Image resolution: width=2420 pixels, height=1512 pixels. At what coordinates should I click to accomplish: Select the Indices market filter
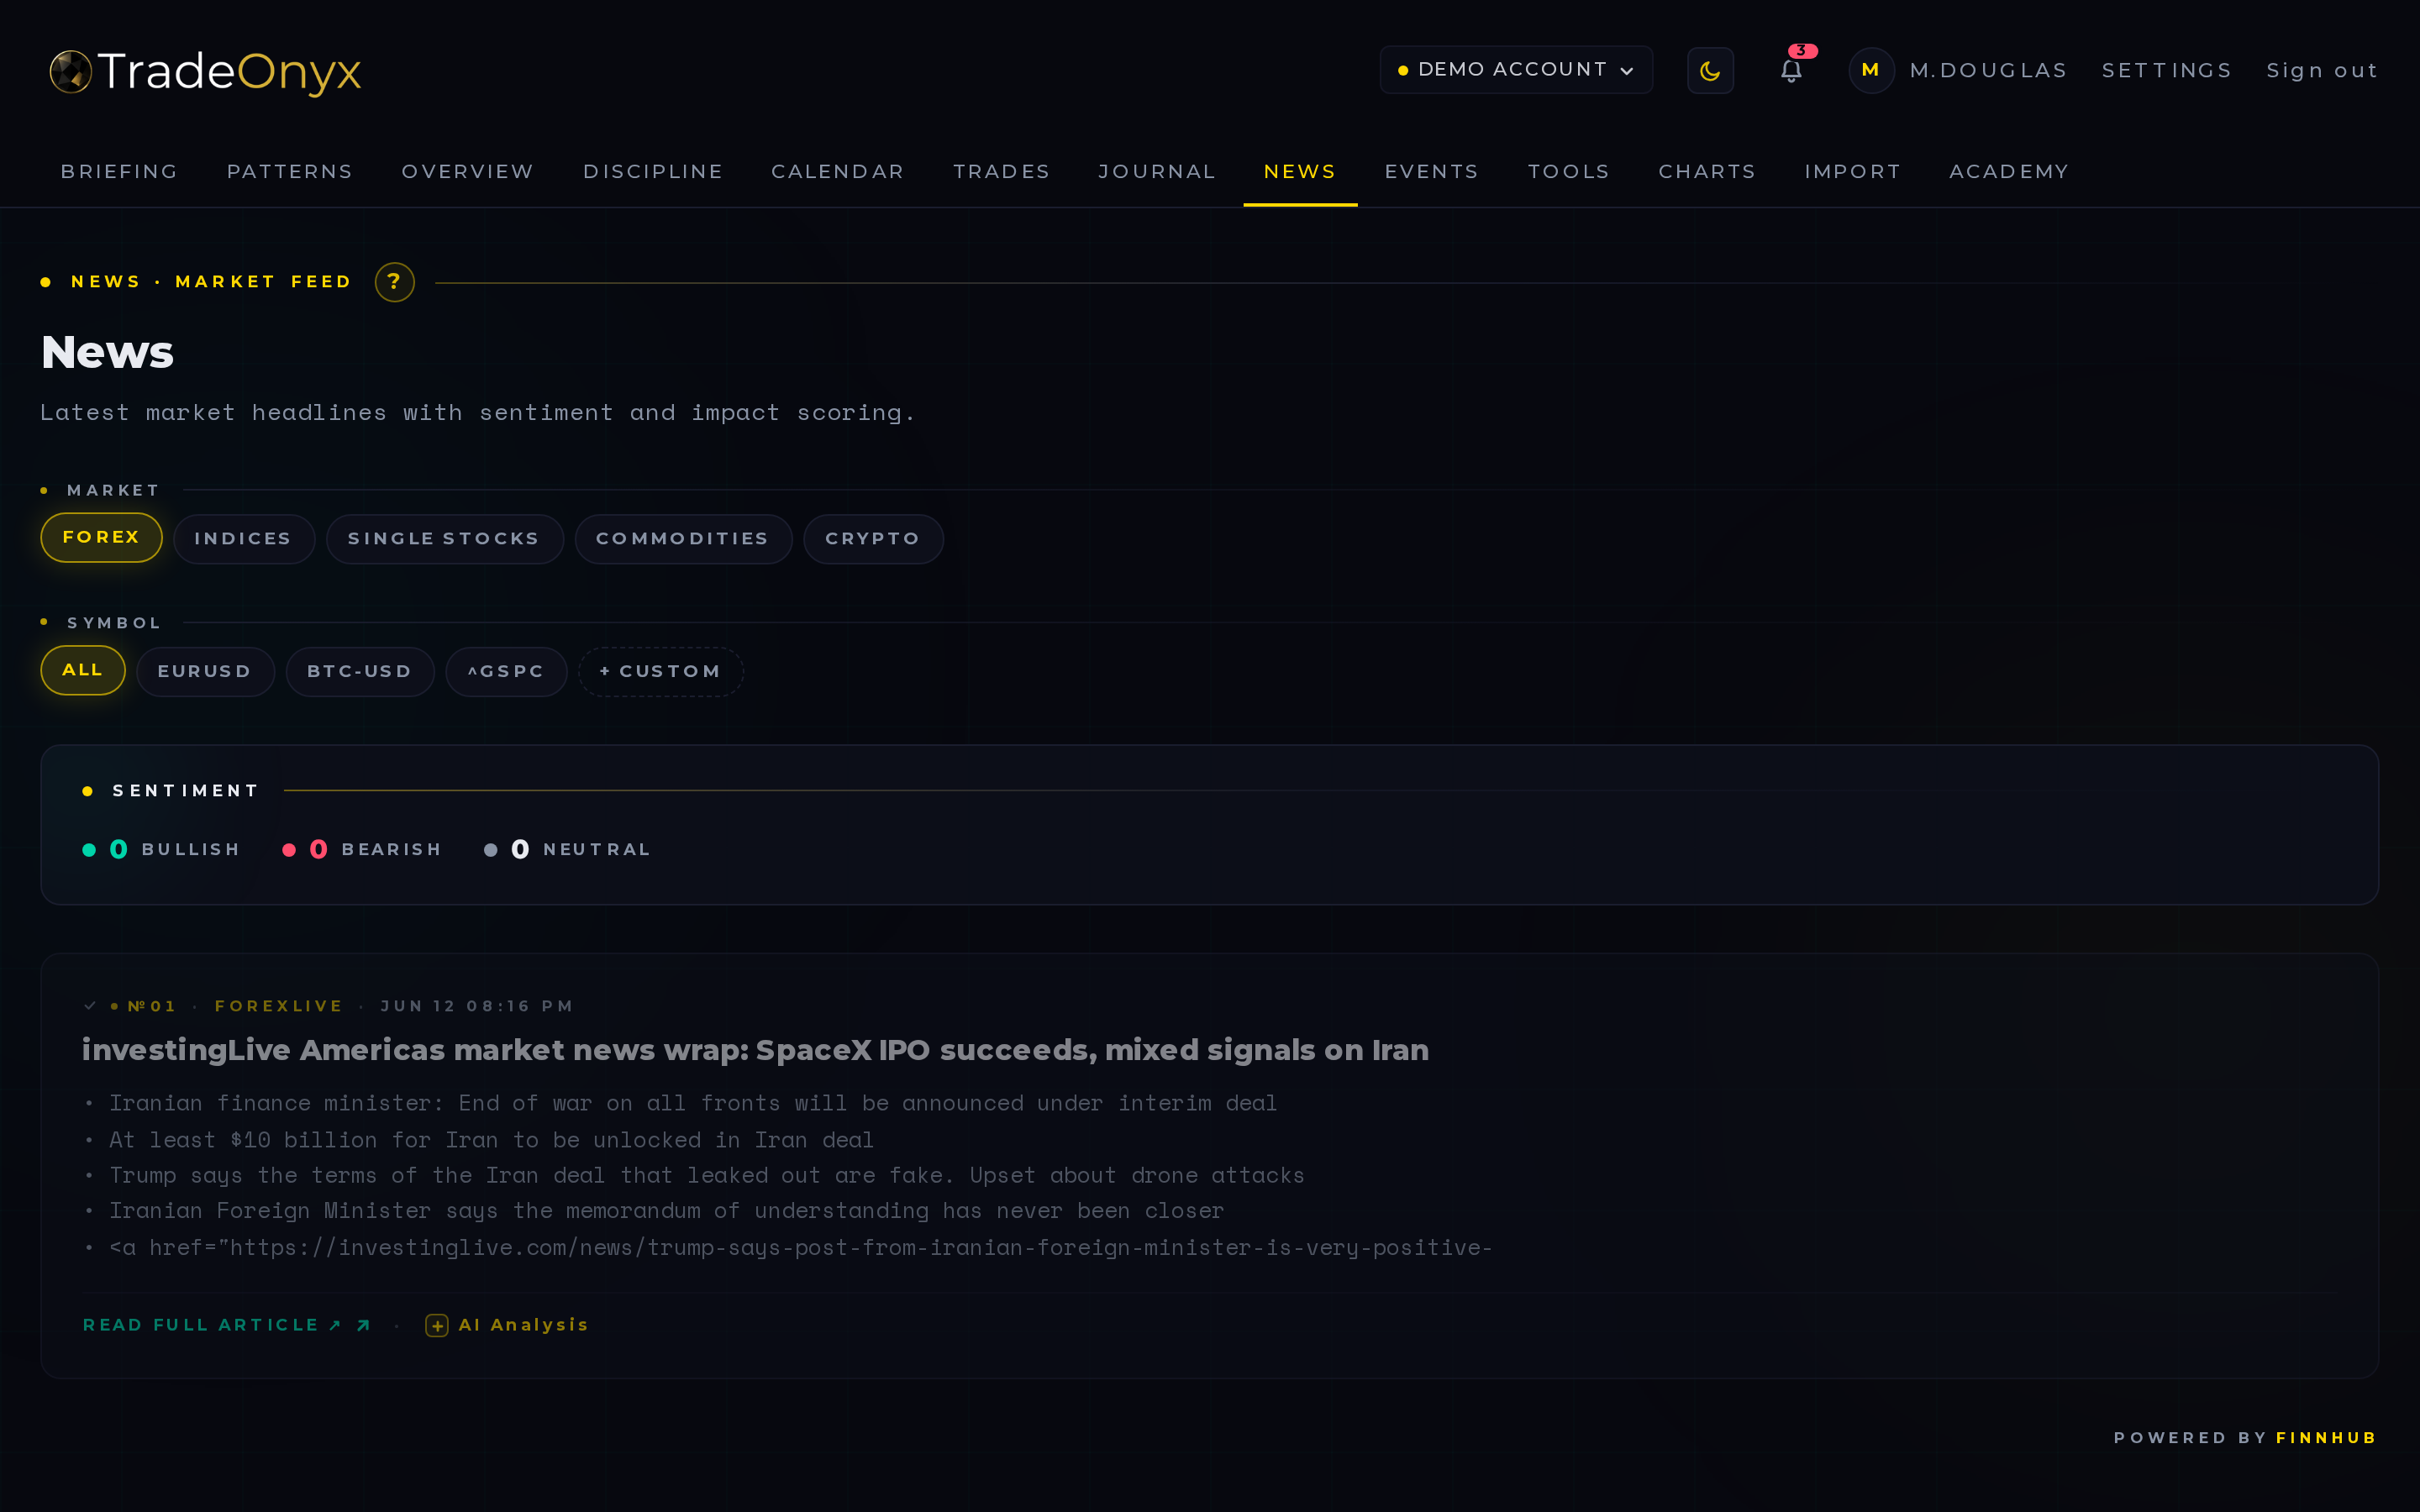[x=243, y=539]
